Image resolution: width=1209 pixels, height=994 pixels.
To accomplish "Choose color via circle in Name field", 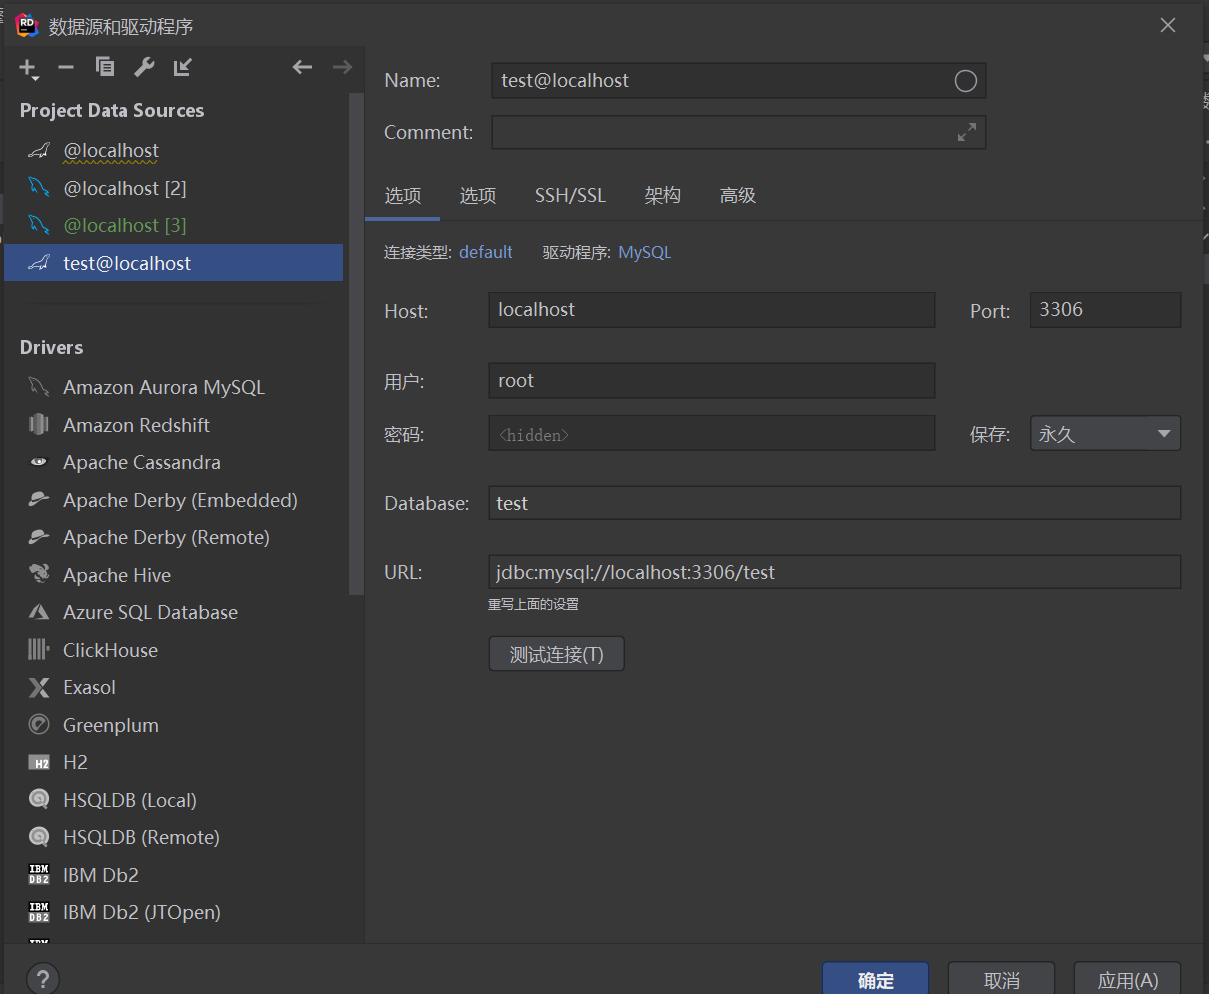I will click(x=965, y=81).
